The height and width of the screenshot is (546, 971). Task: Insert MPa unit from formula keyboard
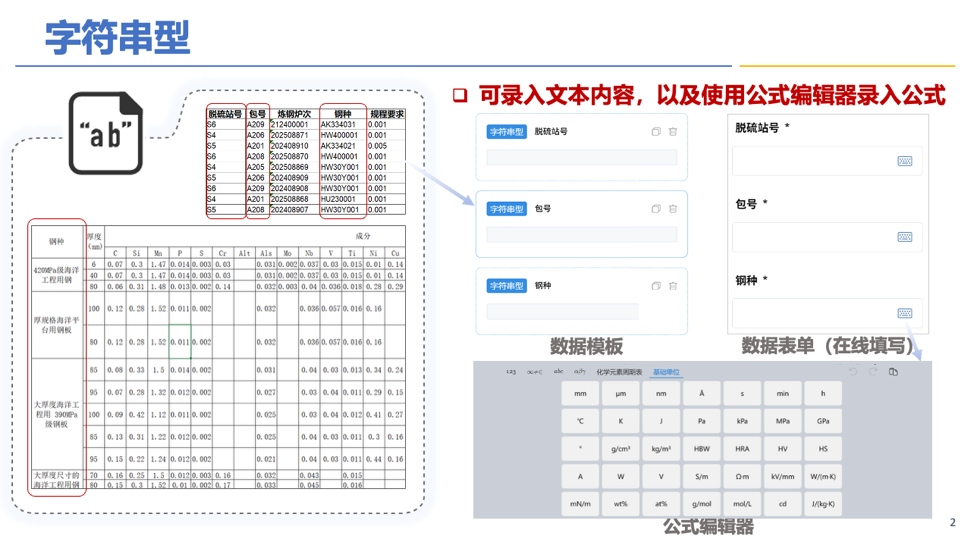click(x=782, y=422)
